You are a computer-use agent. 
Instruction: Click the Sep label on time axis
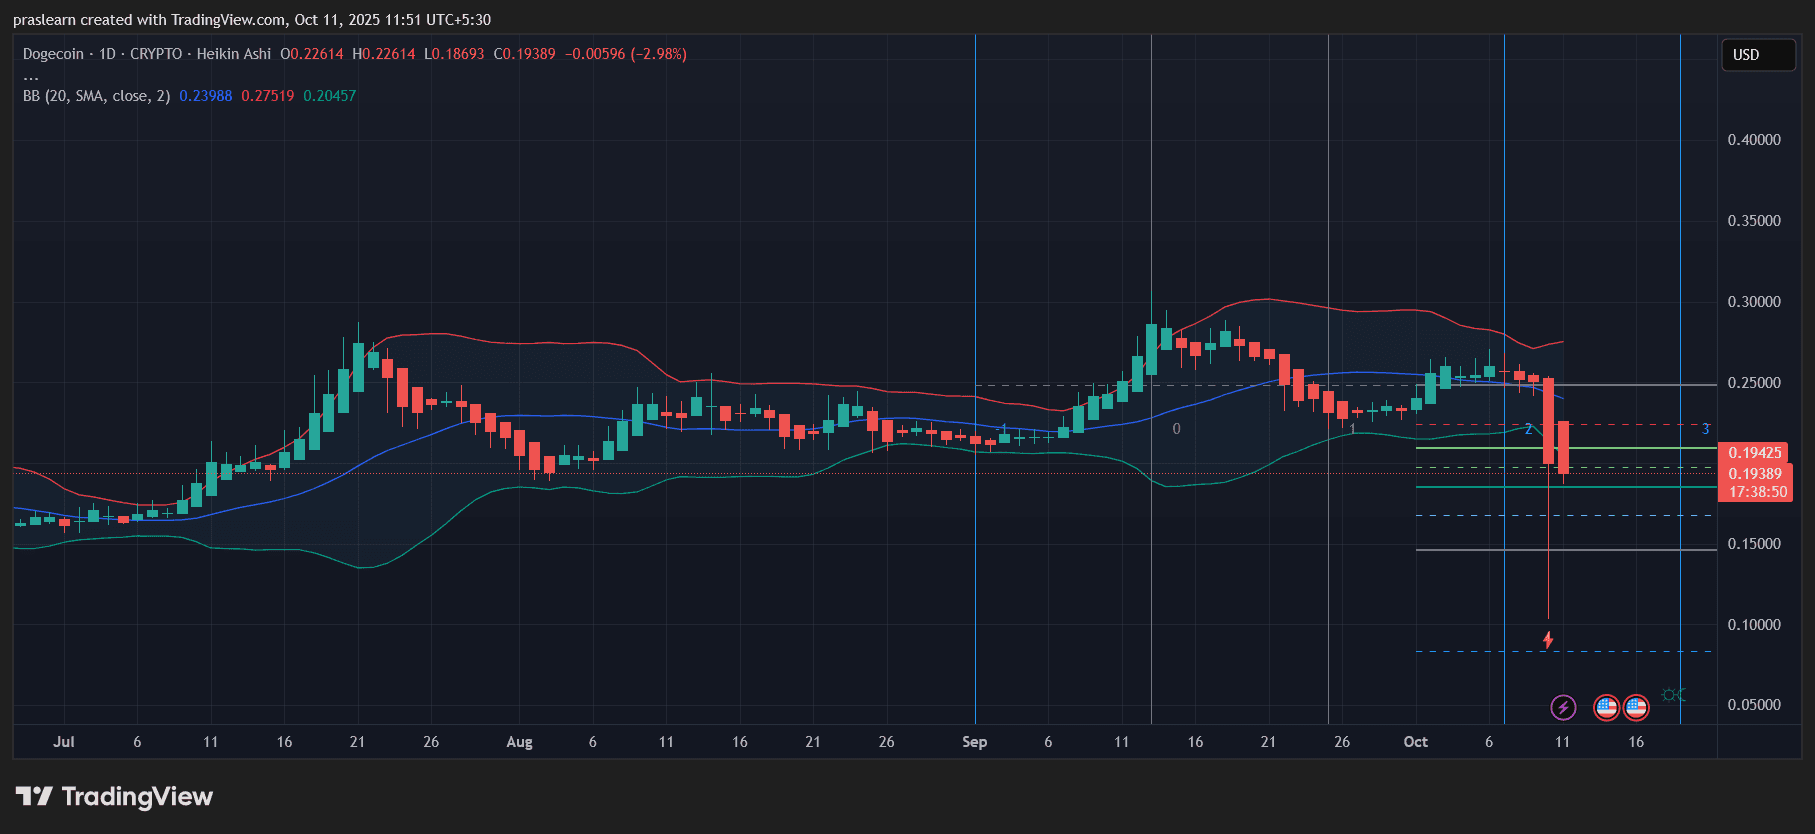(974, 742)
